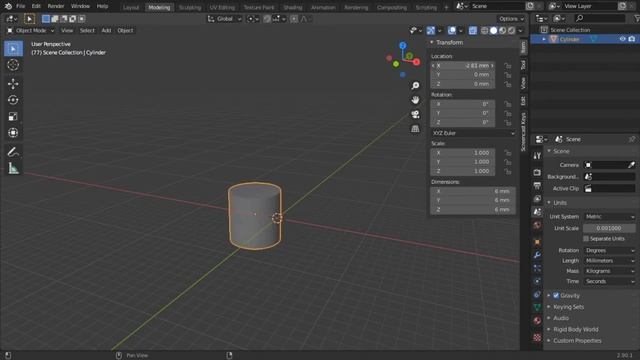Screen dimensions: 640x360
Task: Toggle Cylinder render camera icon in outliner
Action: [x=632, y=39]
